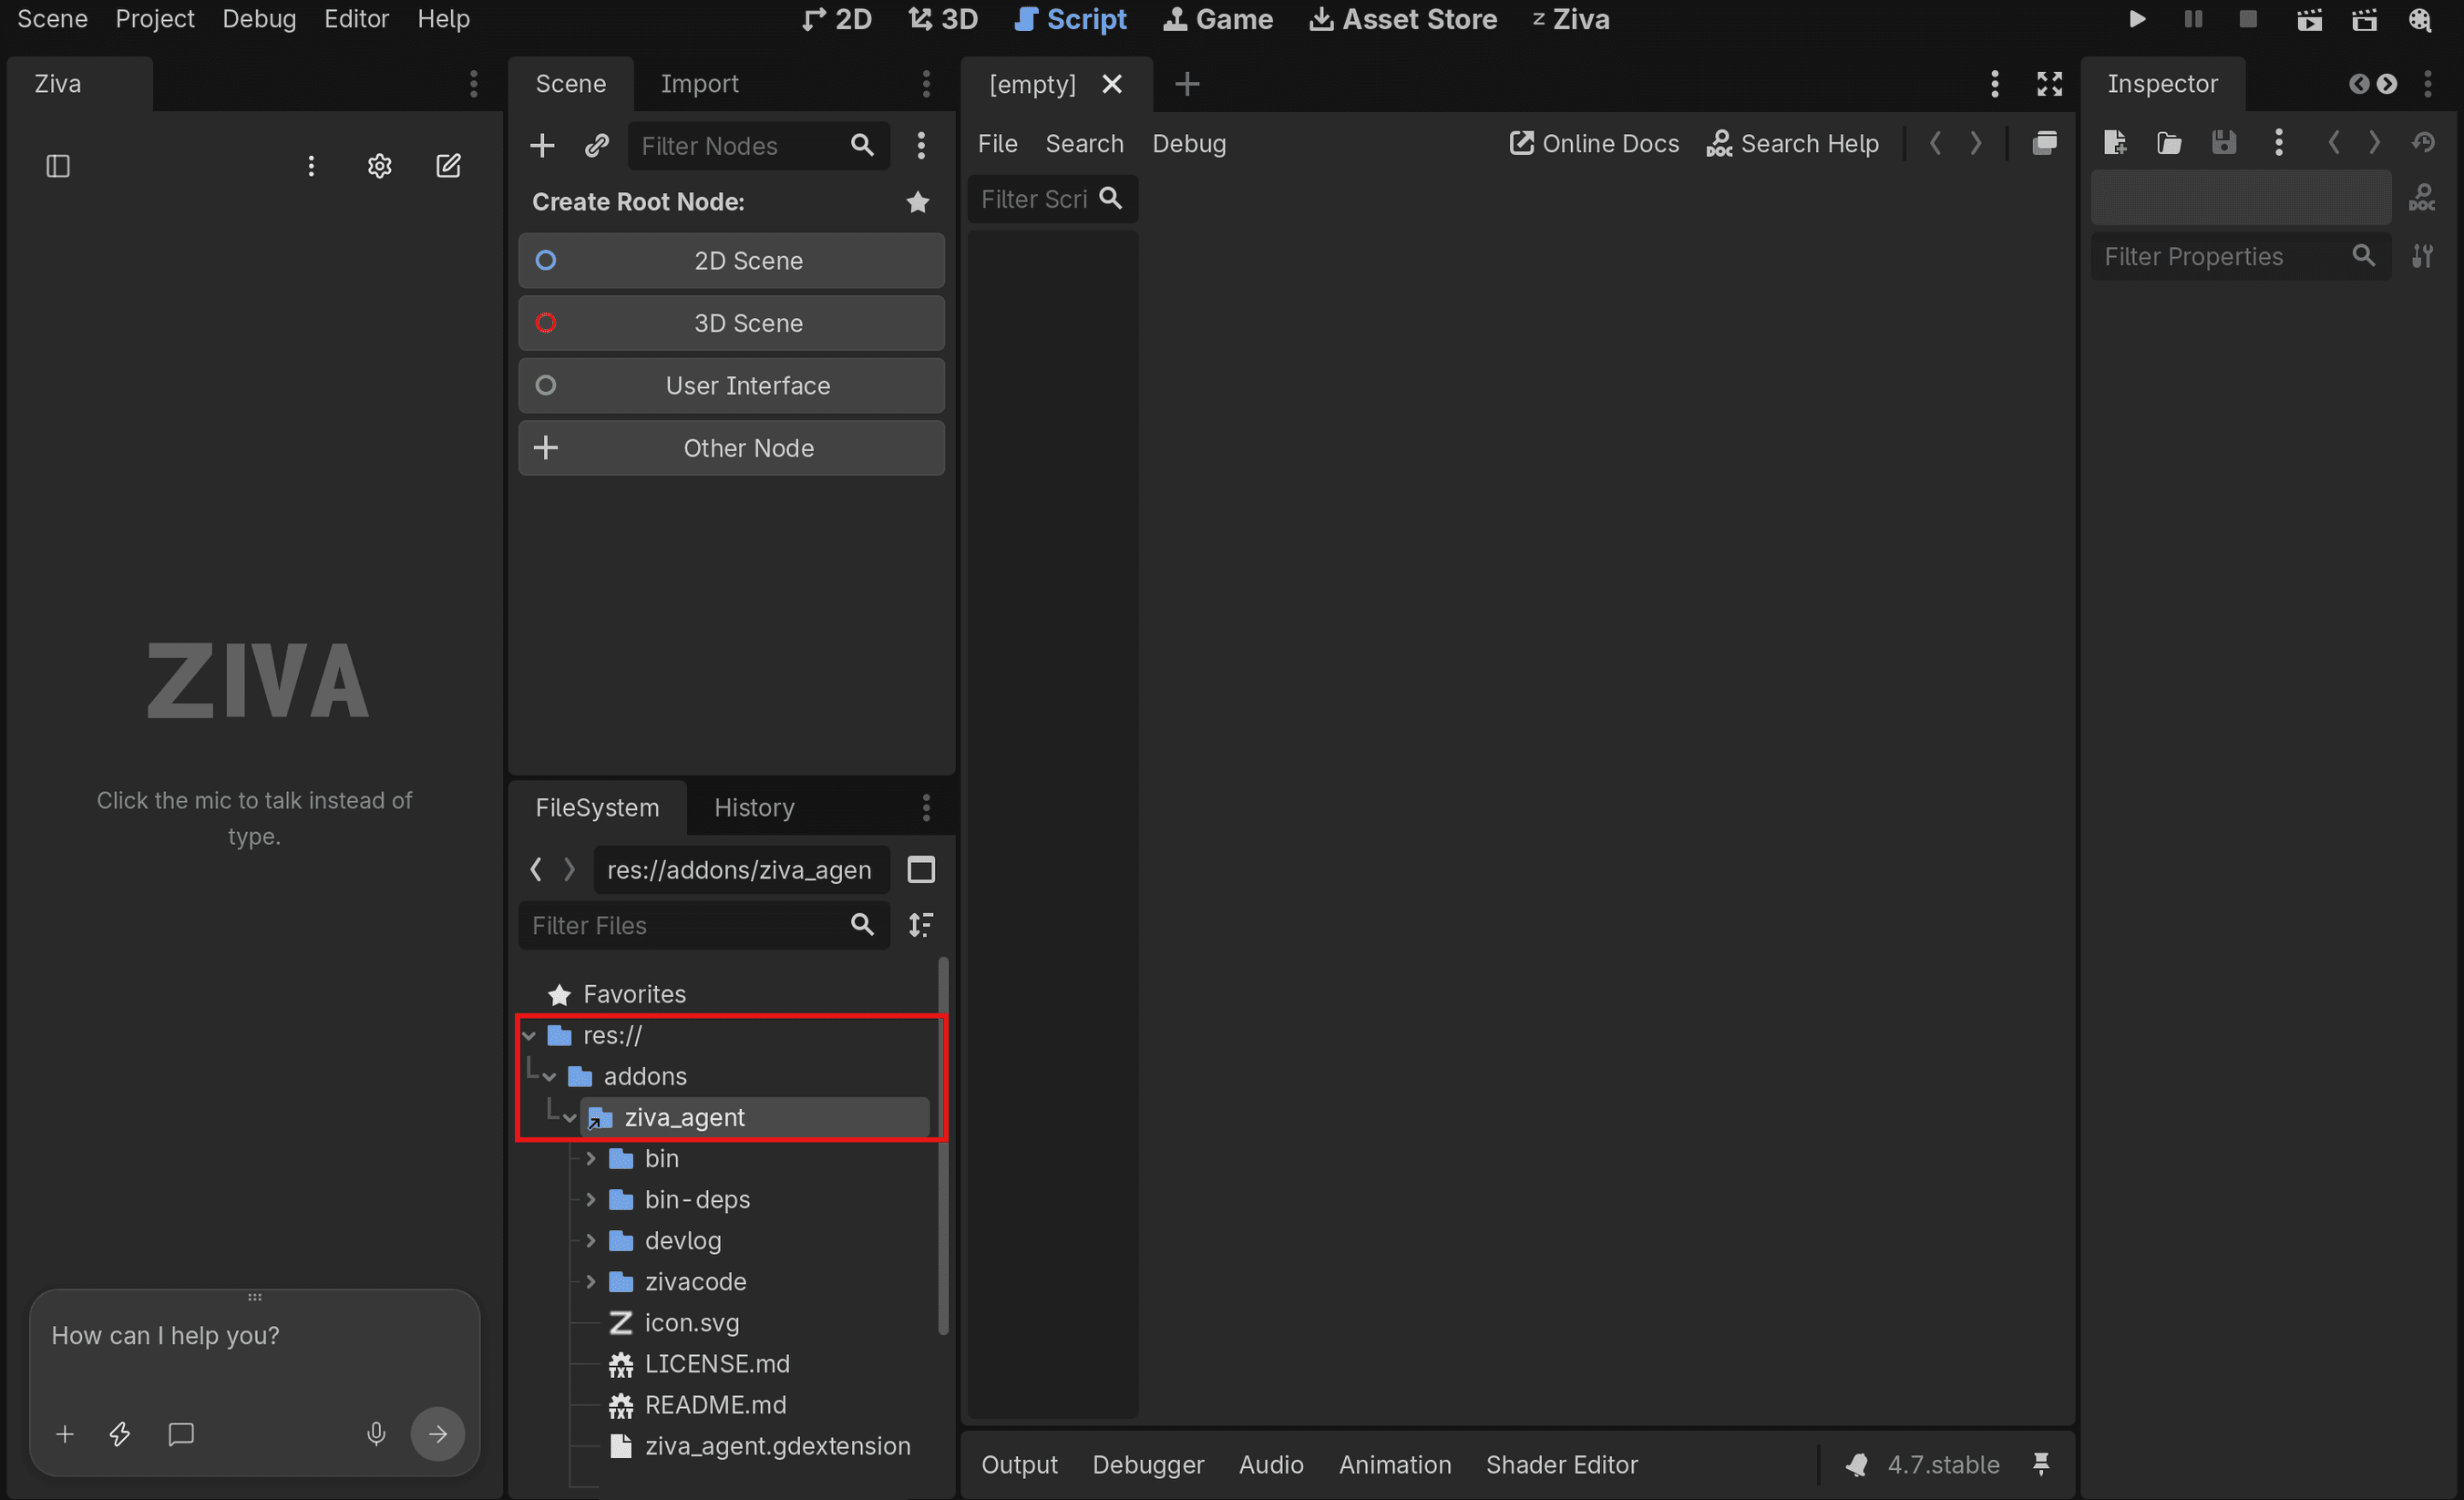The width and height of the screenshot is (2464, 1500).
Task: Switch to the 3D workspace
Action: (943, 19)
